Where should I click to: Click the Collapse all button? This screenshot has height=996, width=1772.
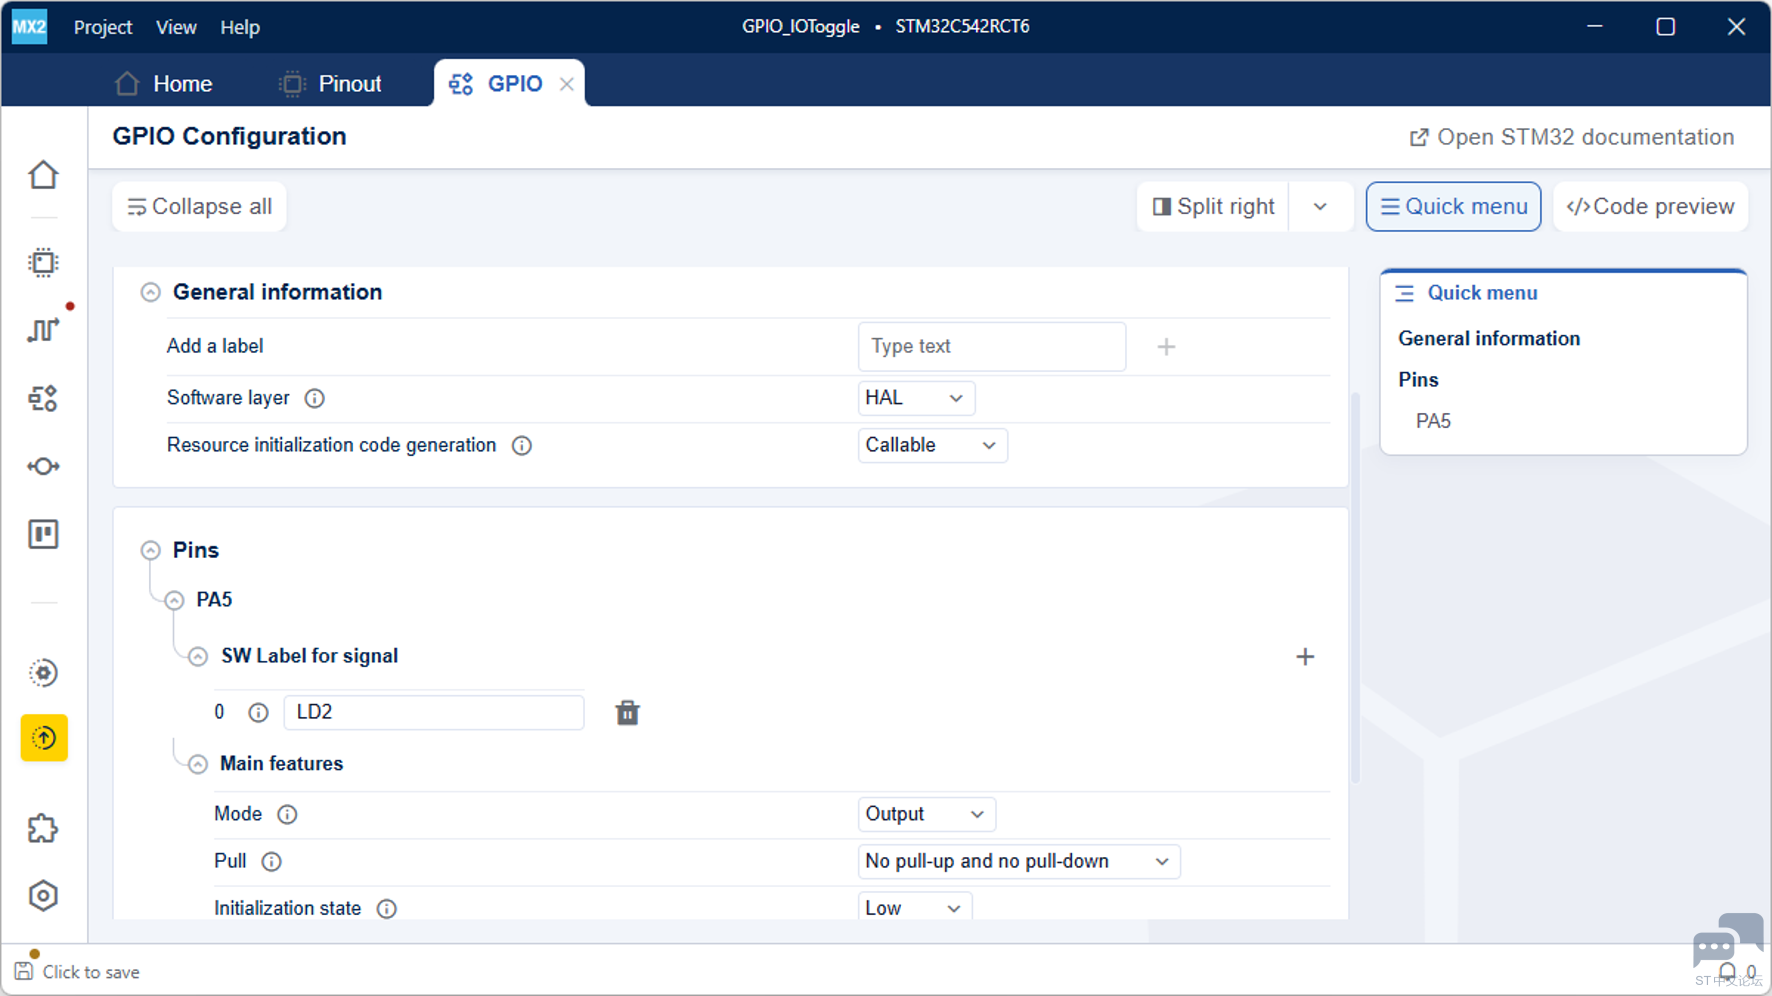coord(200,207)
